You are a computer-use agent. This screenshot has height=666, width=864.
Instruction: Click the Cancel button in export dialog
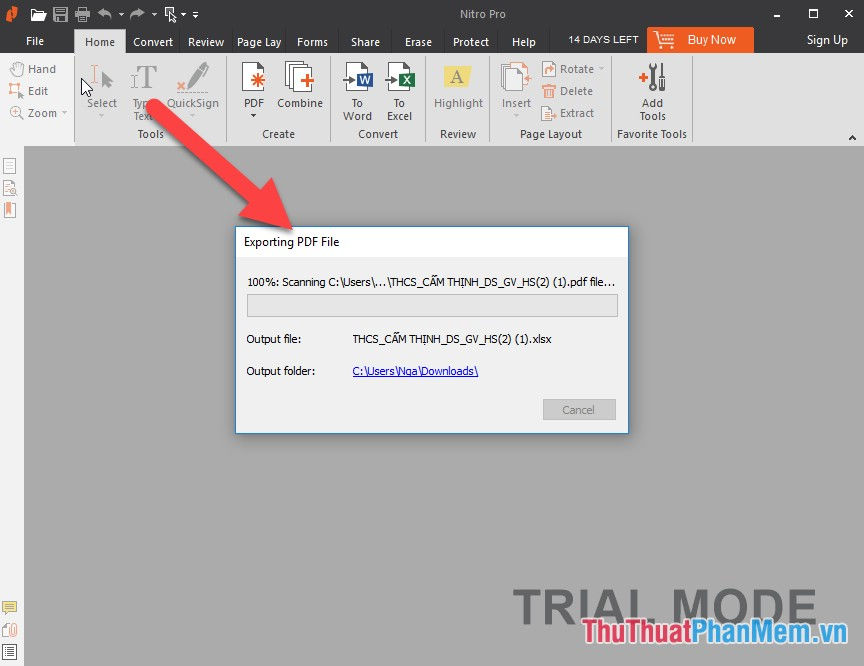[x=579, y=410]
